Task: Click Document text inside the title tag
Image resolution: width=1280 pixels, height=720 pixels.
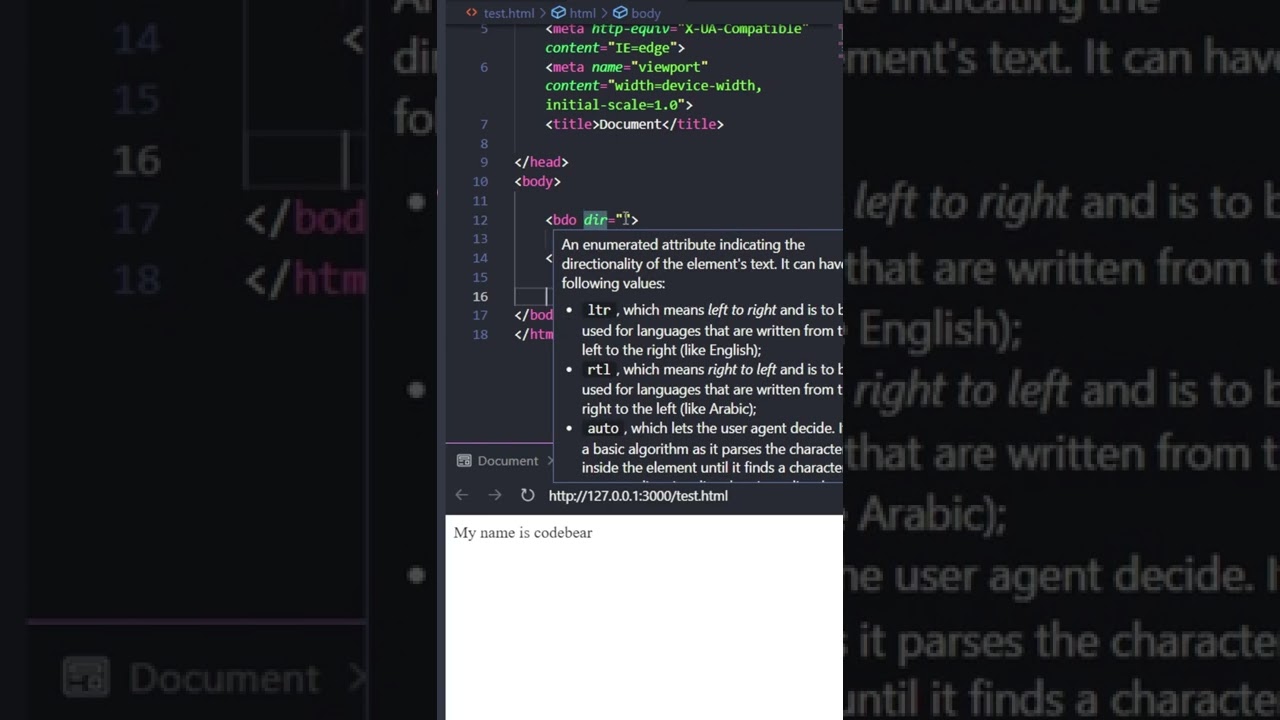Action: tap(630, 124)
